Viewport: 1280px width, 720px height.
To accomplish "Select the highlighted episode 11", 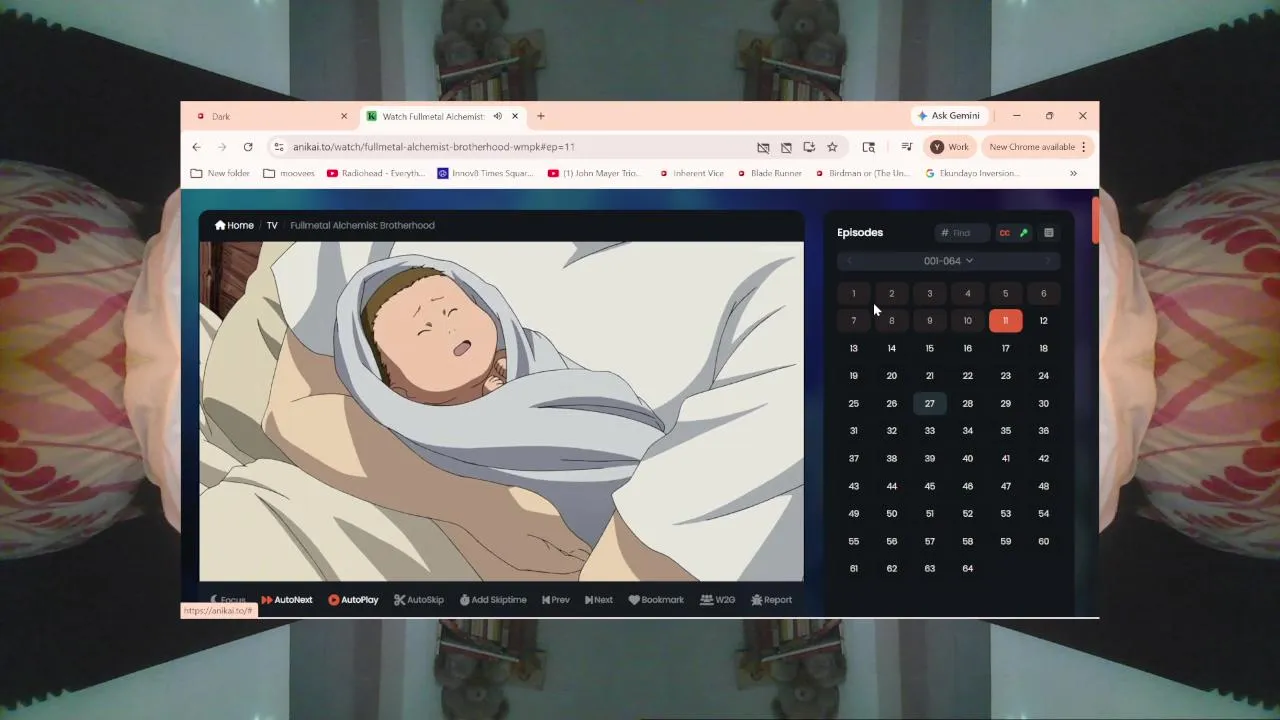I will tap(1006, 321).
